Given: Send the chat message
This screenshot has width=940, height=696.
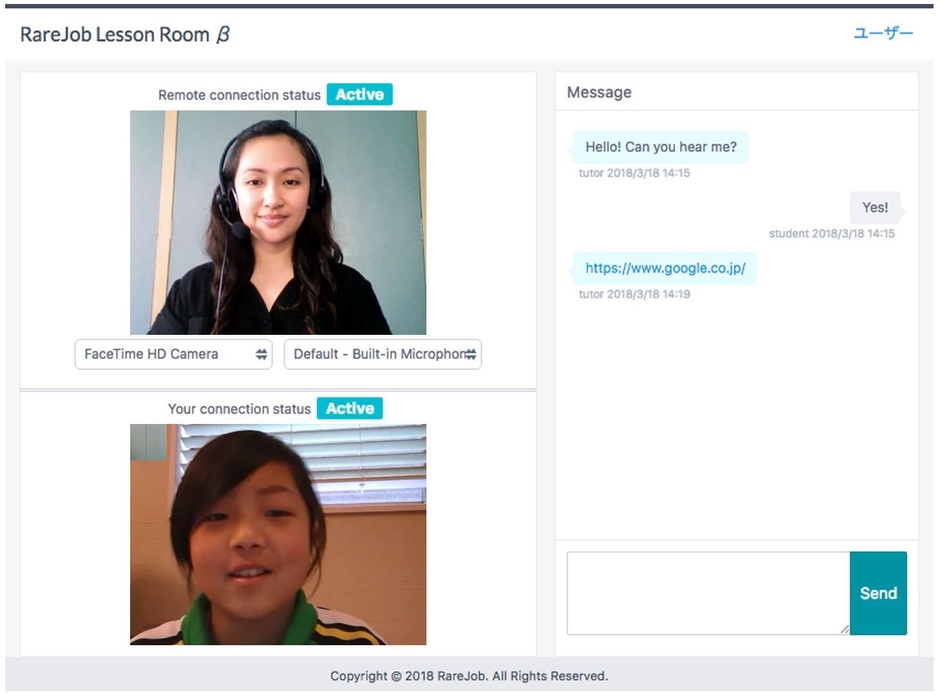Looking at the screenshot, I should coord(878,593).
